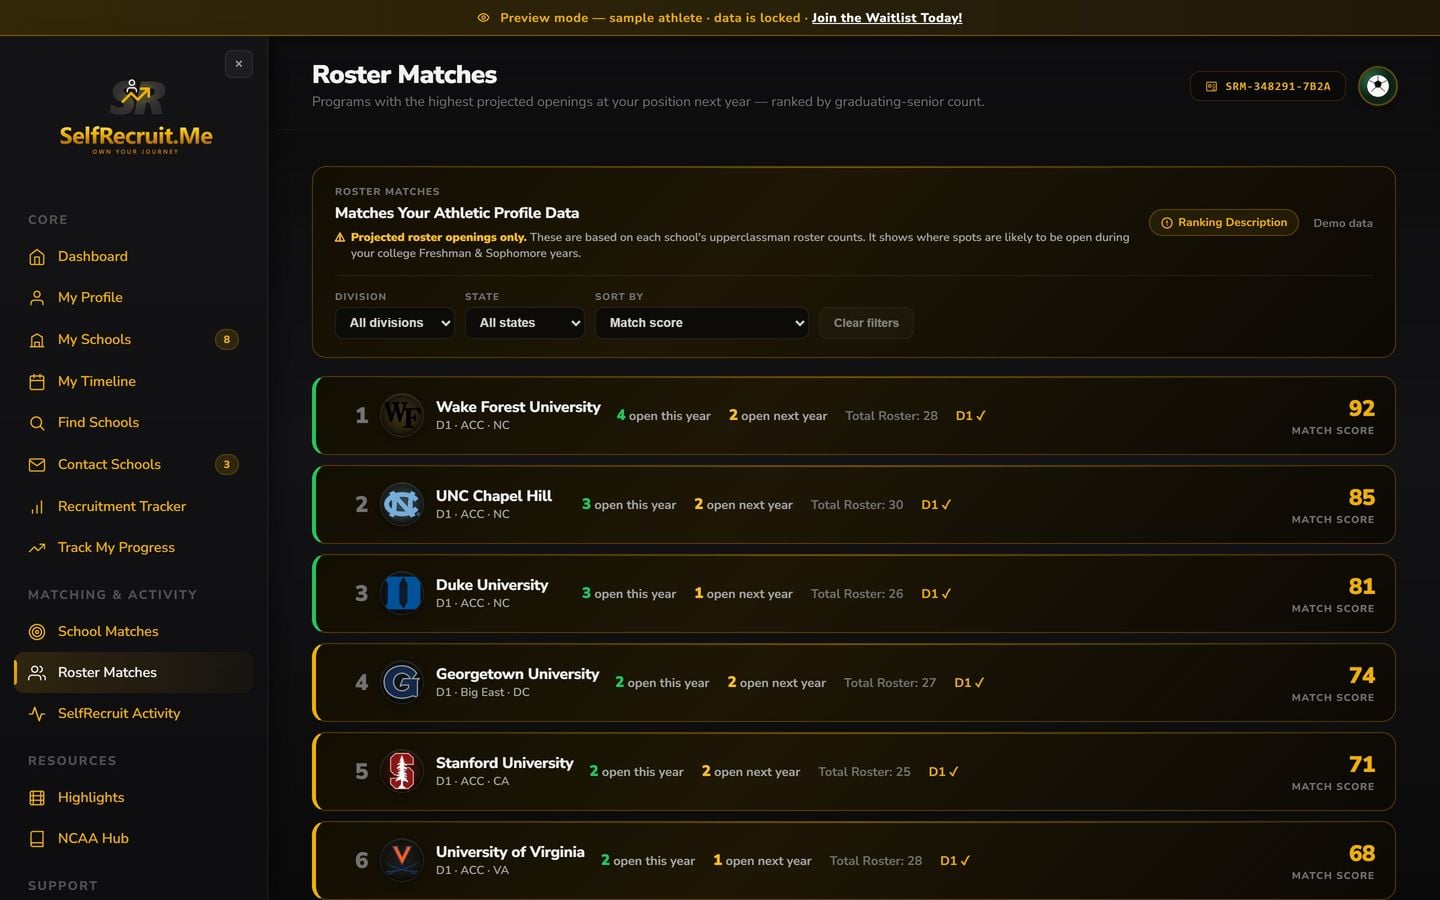Click the eye icon in preview banner
Image resolution: width=1440 pixels, height=900 pixels.
[x=484, y=18]
